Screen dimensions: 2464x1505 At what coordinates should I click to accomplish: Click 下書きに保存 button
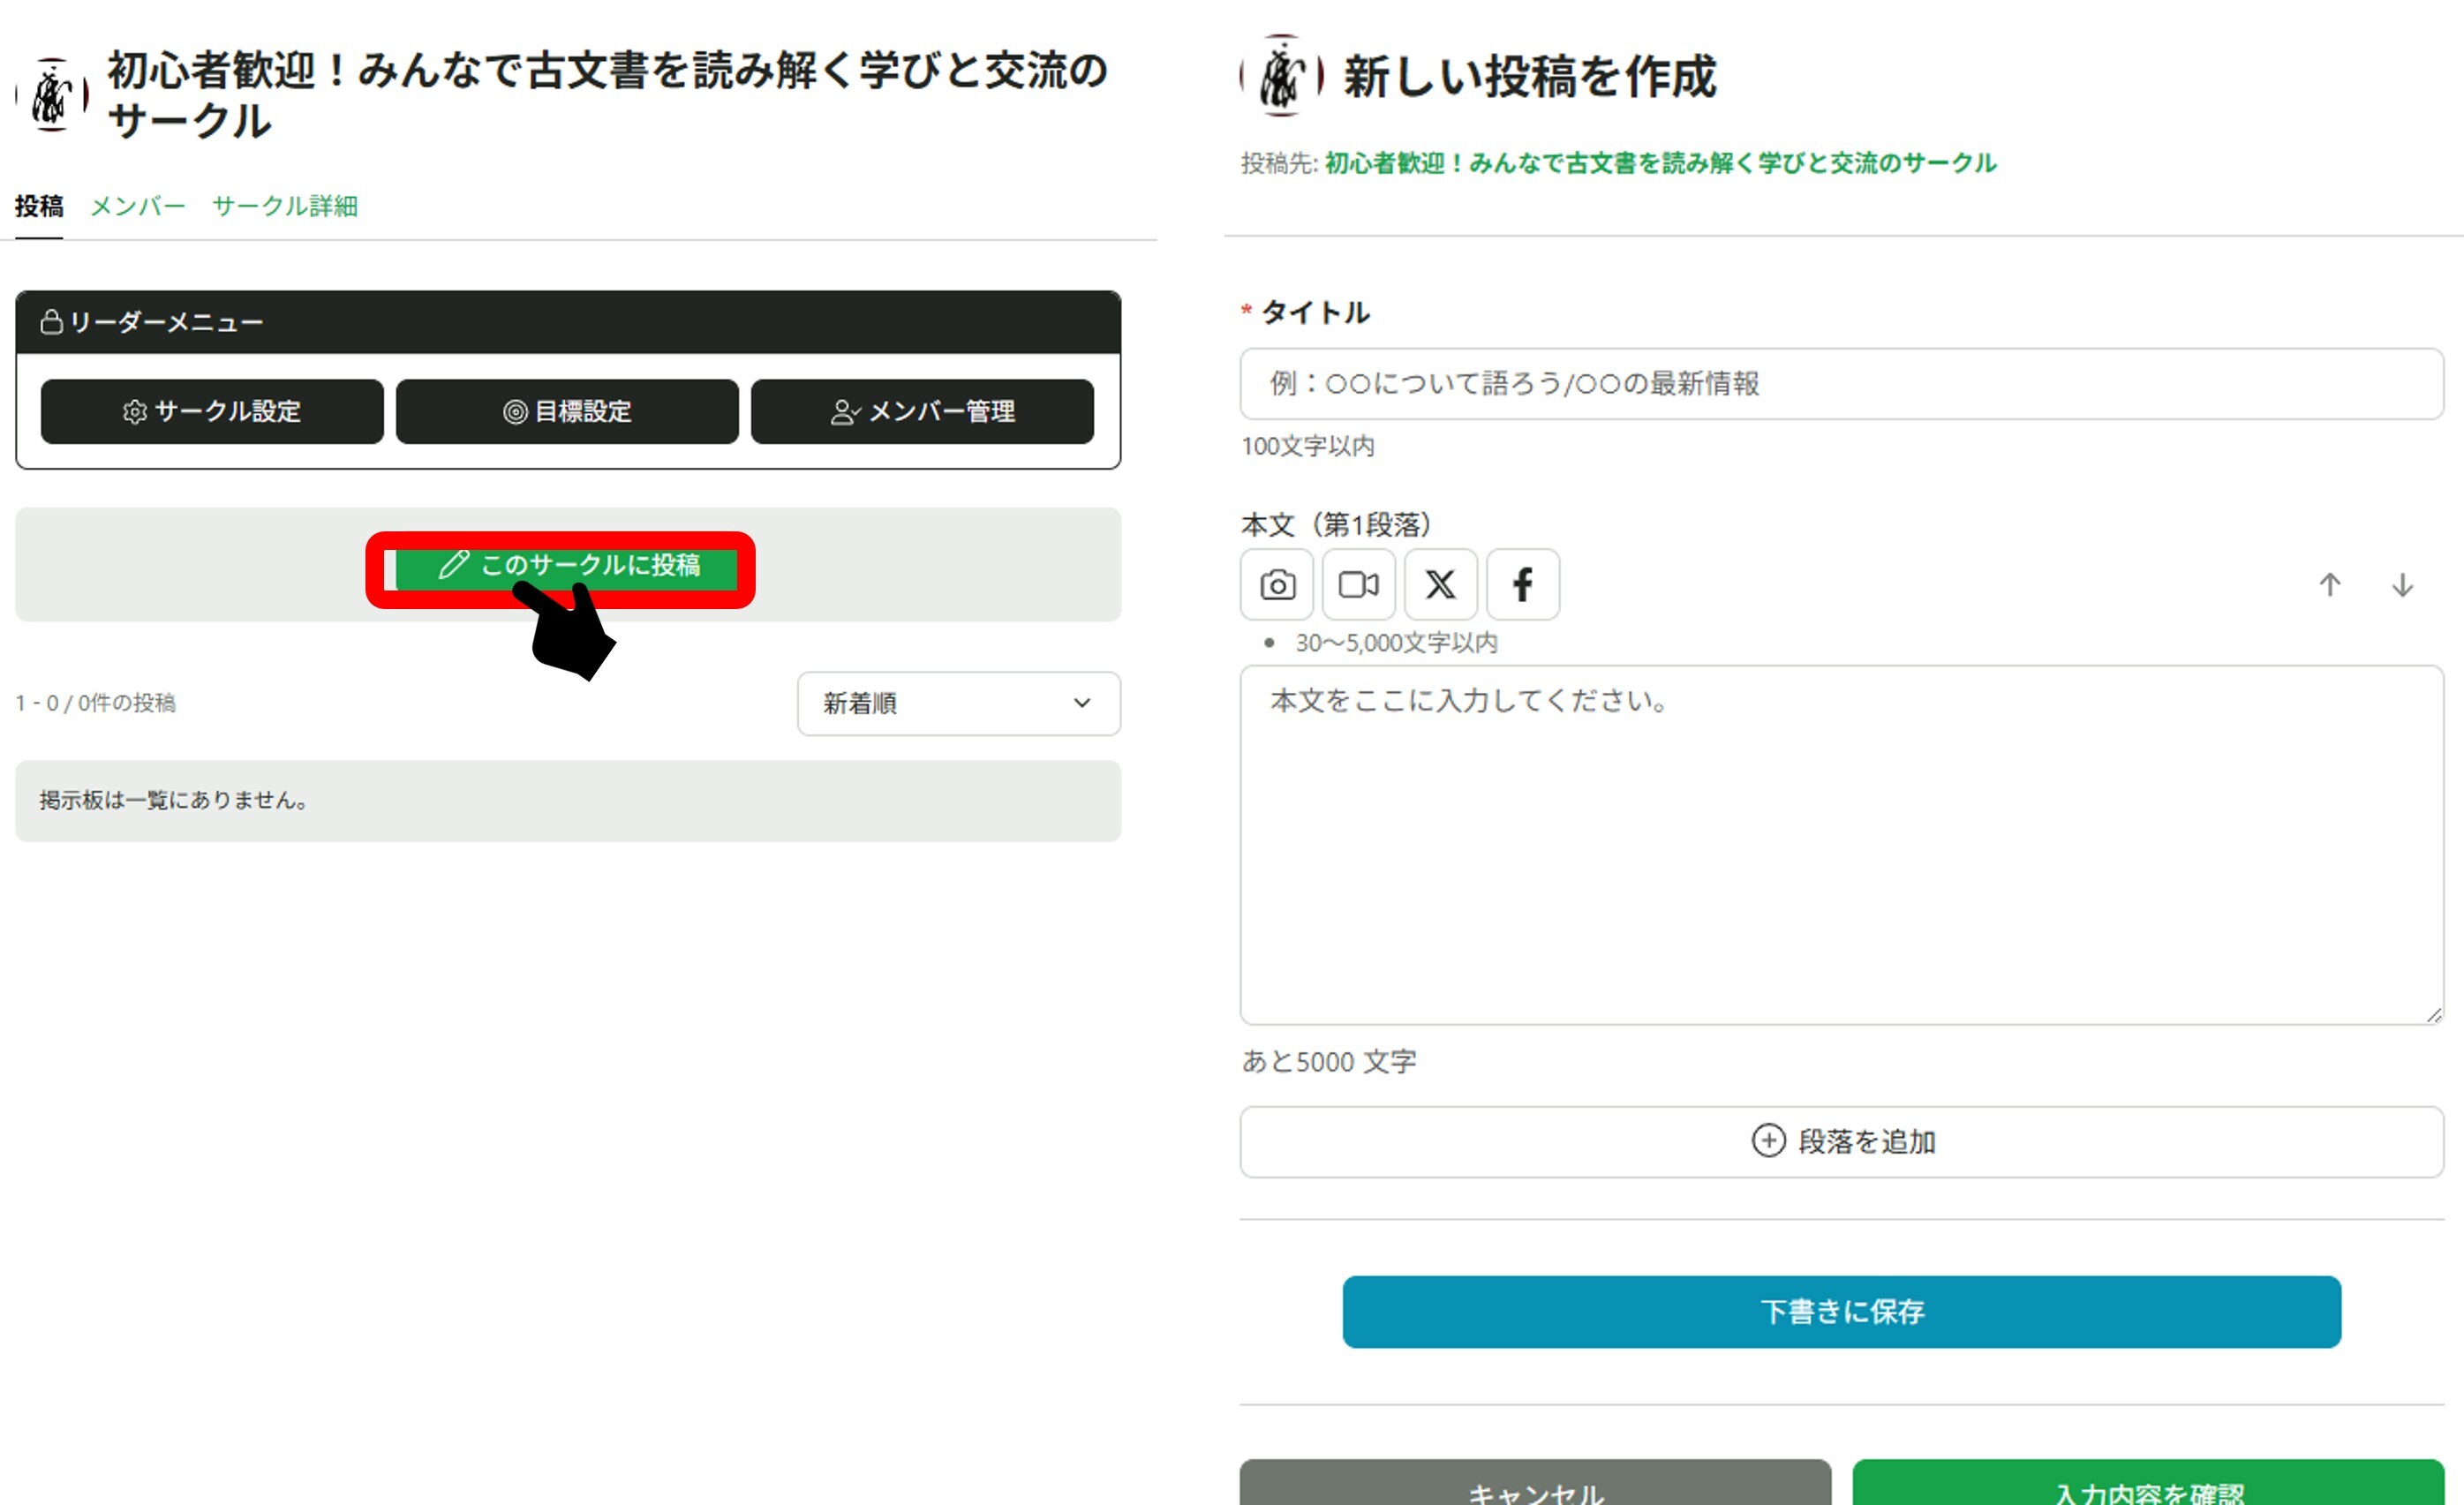1841,1311
